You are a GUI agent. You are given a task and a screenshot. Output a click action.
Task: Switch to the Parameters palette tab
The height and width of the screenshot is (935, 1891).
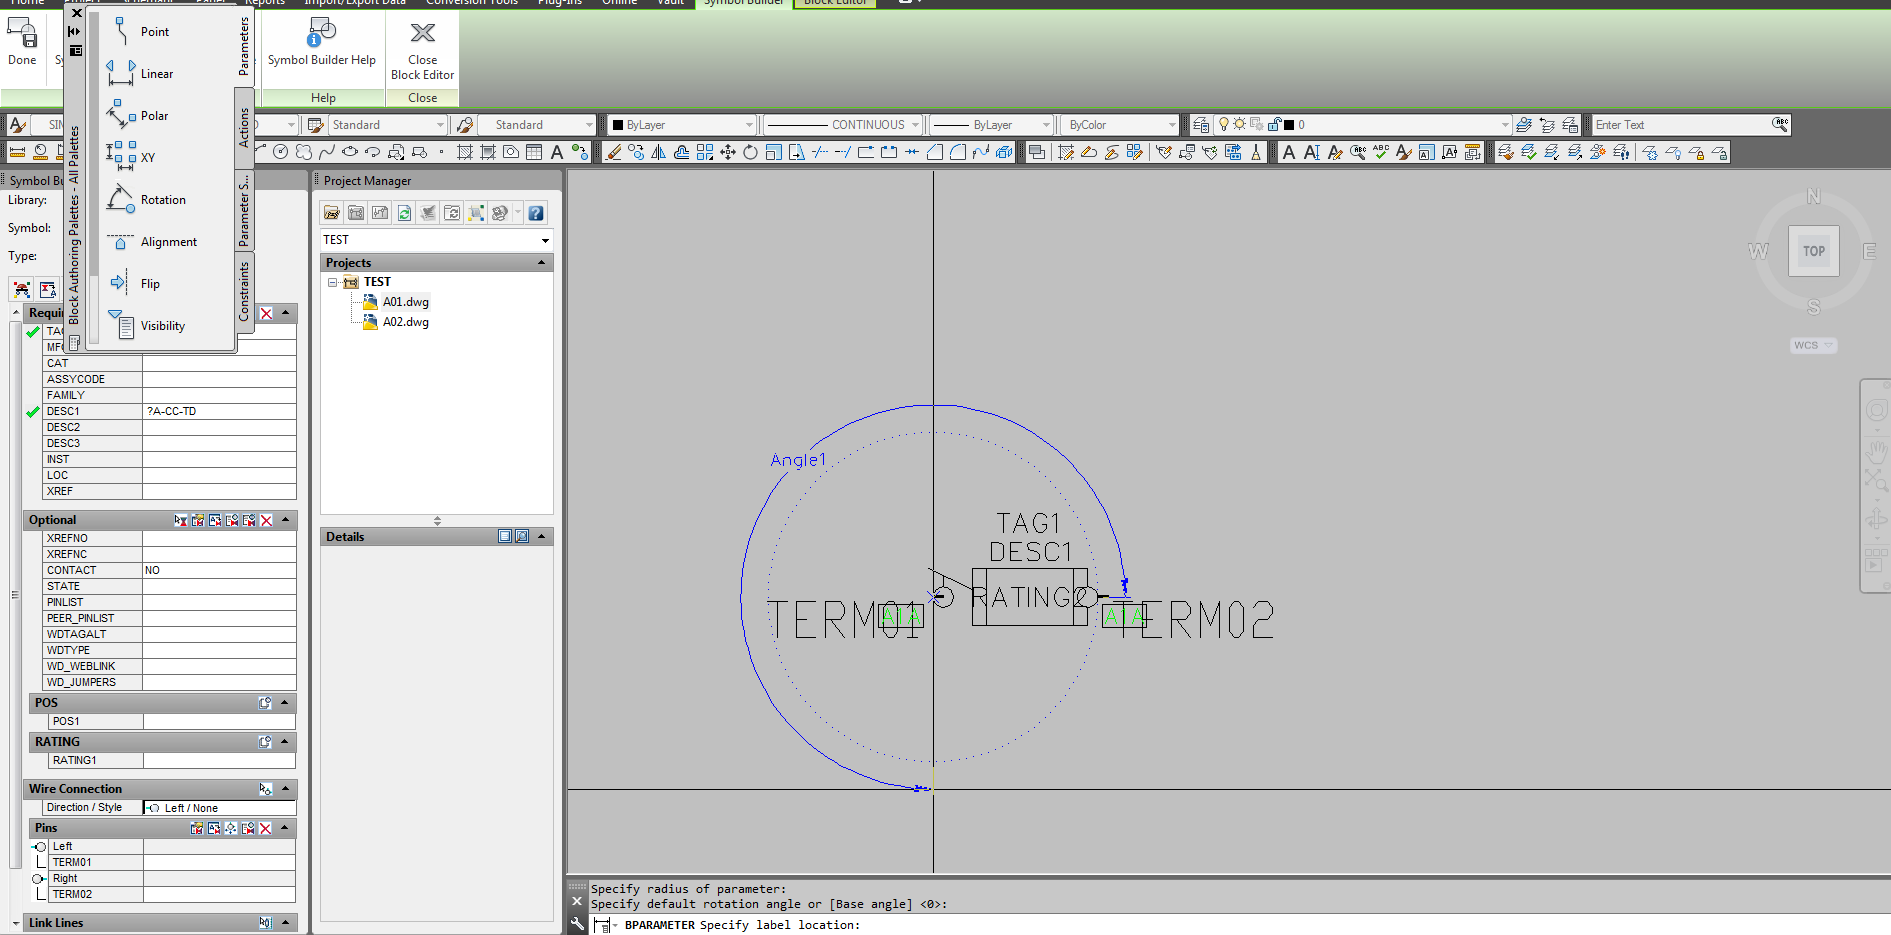tap(244, 46)
